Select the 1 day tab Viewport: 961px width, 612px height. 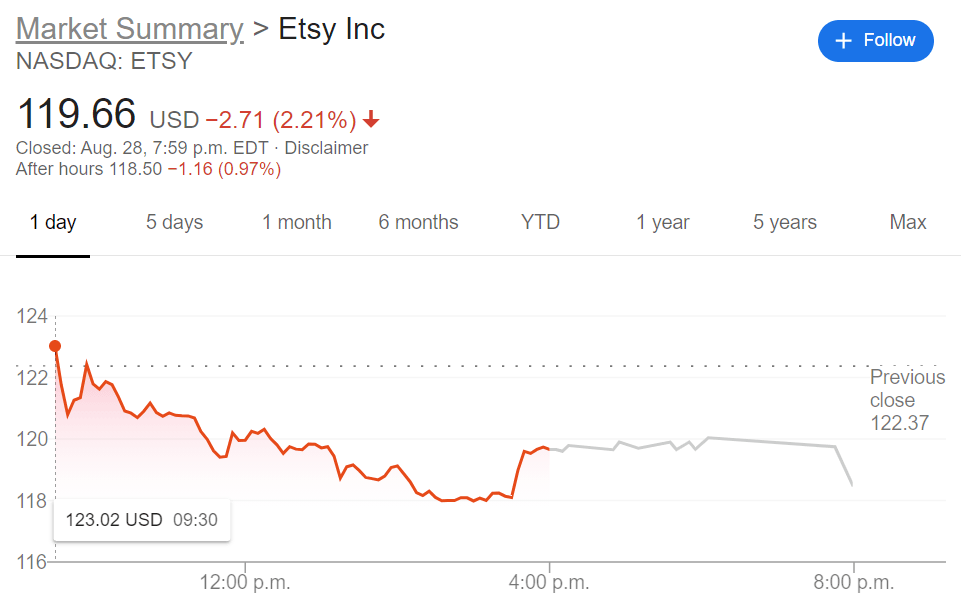pos(53,223)
